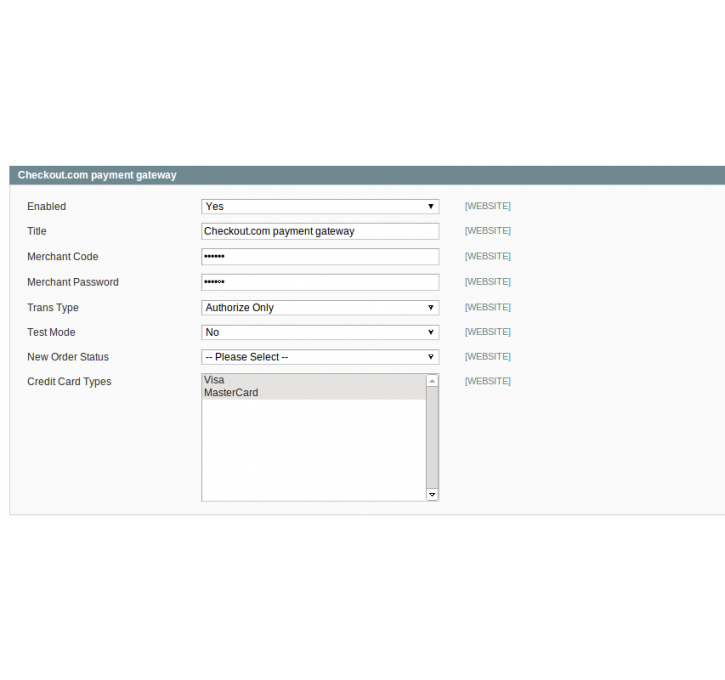Click the [WEBSITE] scope tag beside Test Mode
This screenshot has height=680, width=725.
[x=488, y=332]
